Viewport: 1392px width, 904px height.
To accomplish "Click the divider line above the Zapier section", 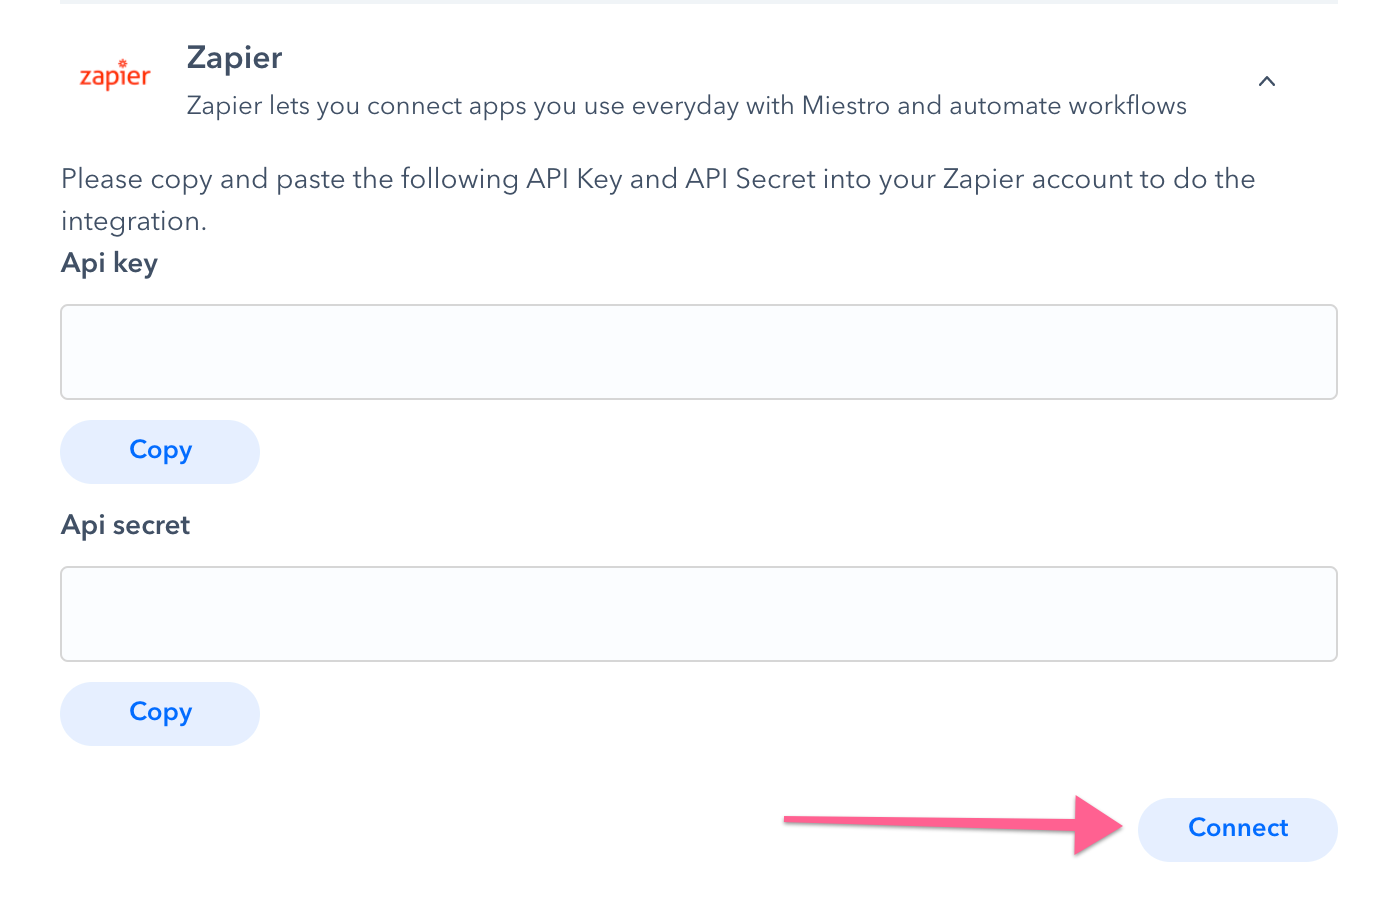I will (698, 2).
